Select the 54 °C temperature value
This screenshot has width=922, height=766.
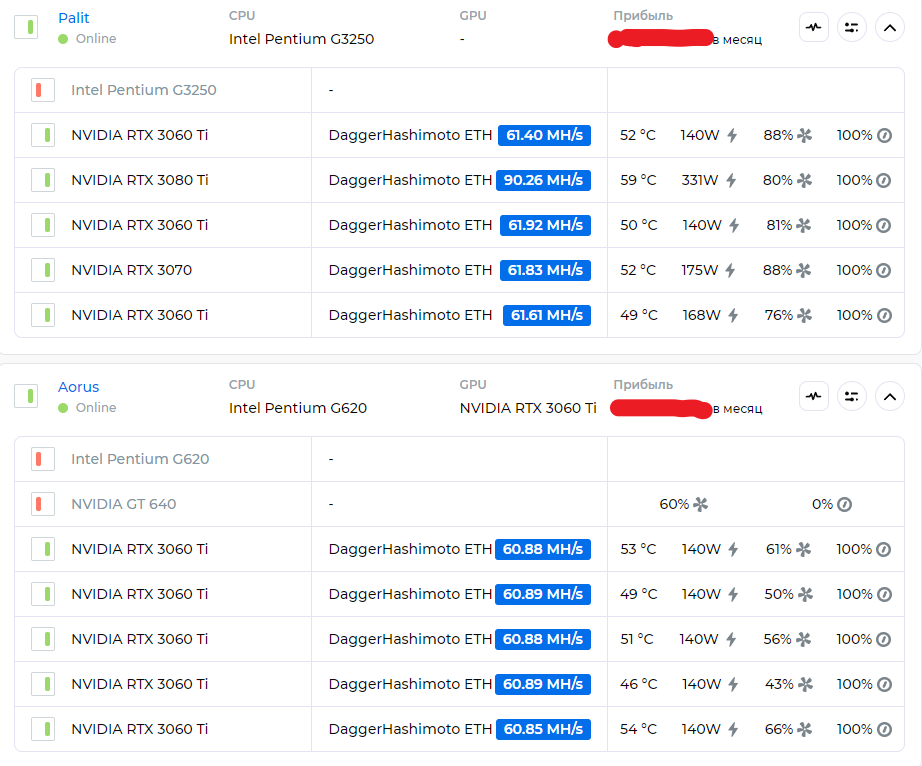click(638, 729)
